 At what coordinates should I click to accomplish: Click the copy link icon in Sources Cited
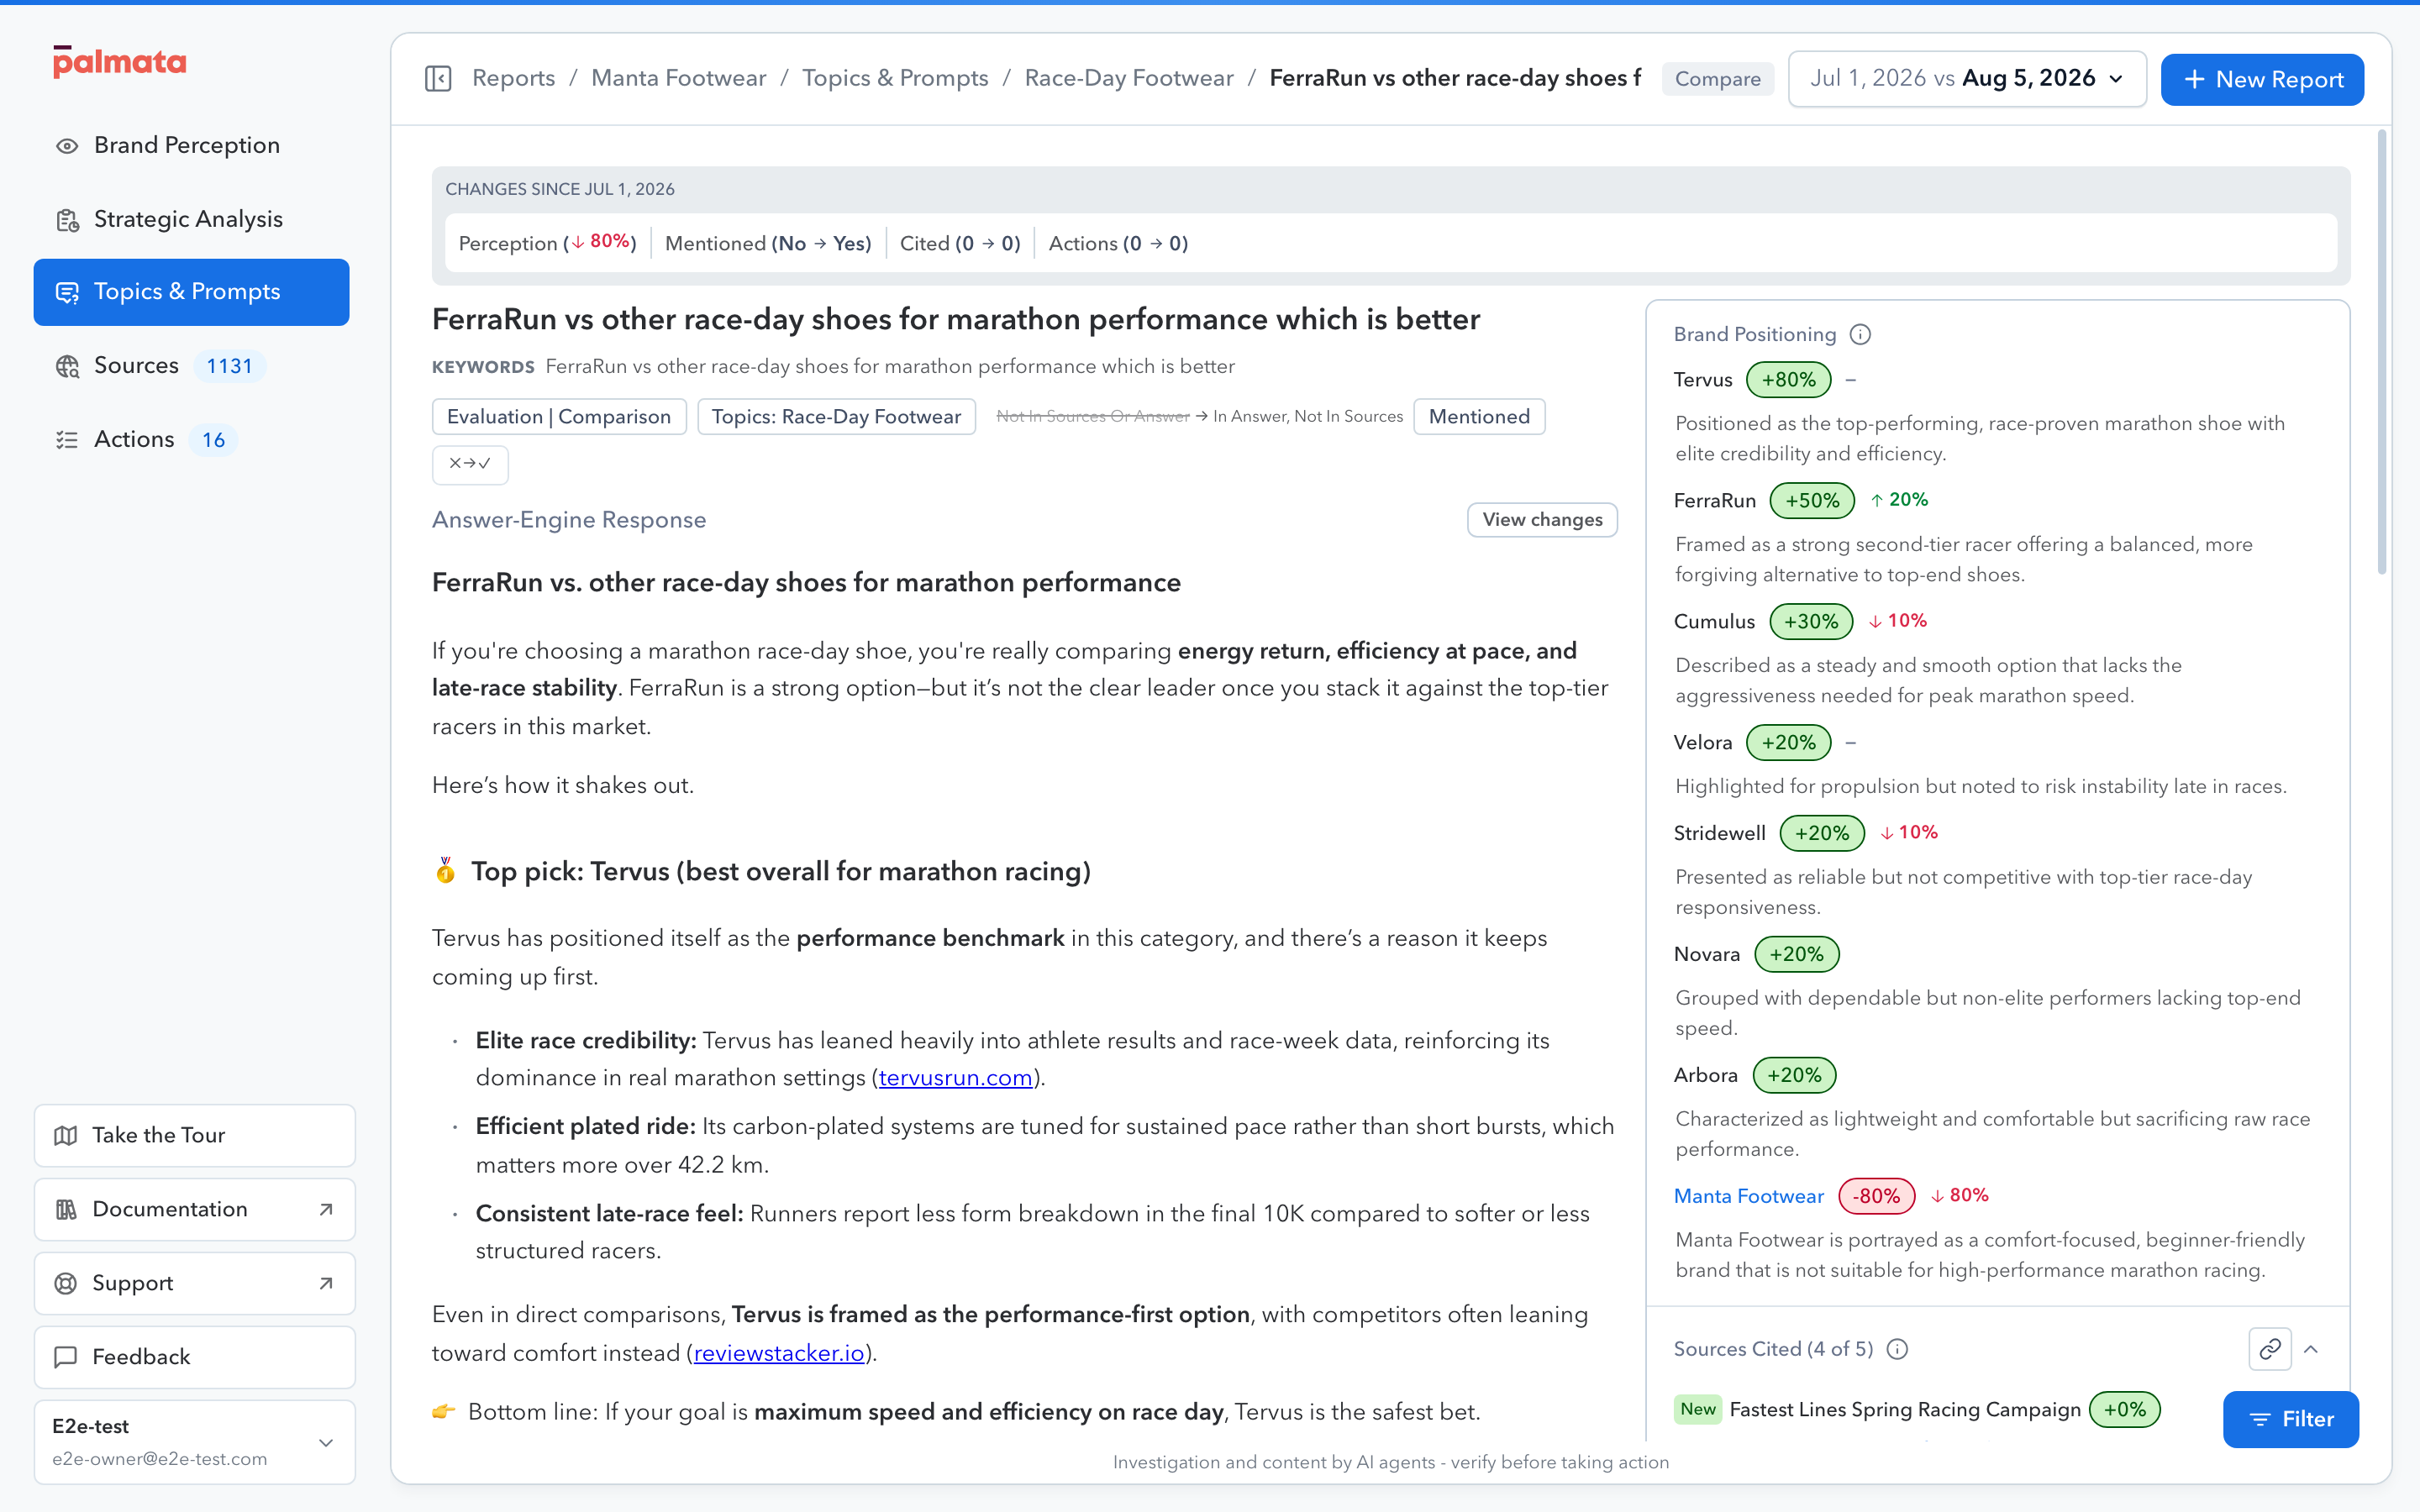tap(2270, 1349)
